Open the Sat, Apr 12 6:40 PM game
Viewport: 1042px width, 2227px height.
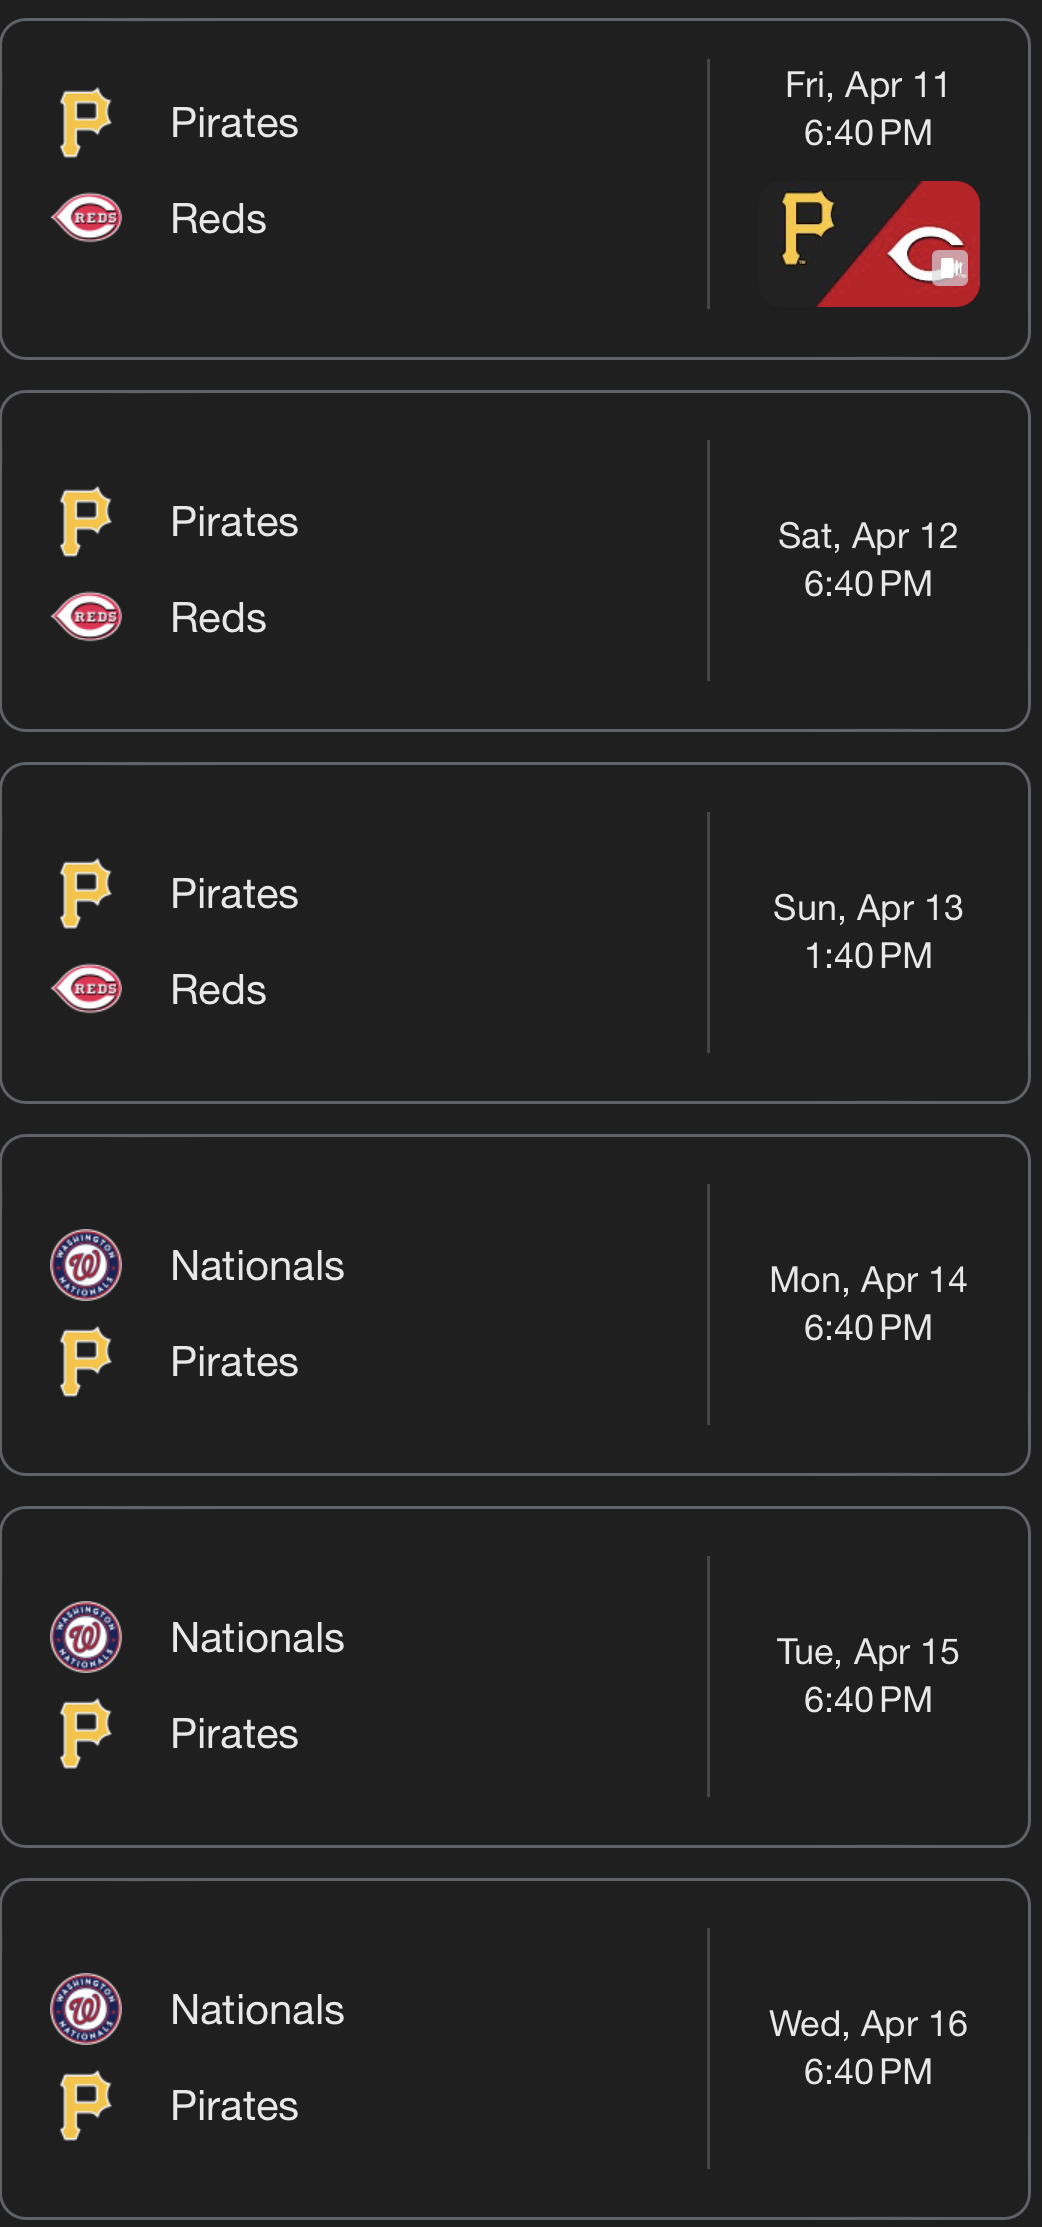click(x=516, y=561)
